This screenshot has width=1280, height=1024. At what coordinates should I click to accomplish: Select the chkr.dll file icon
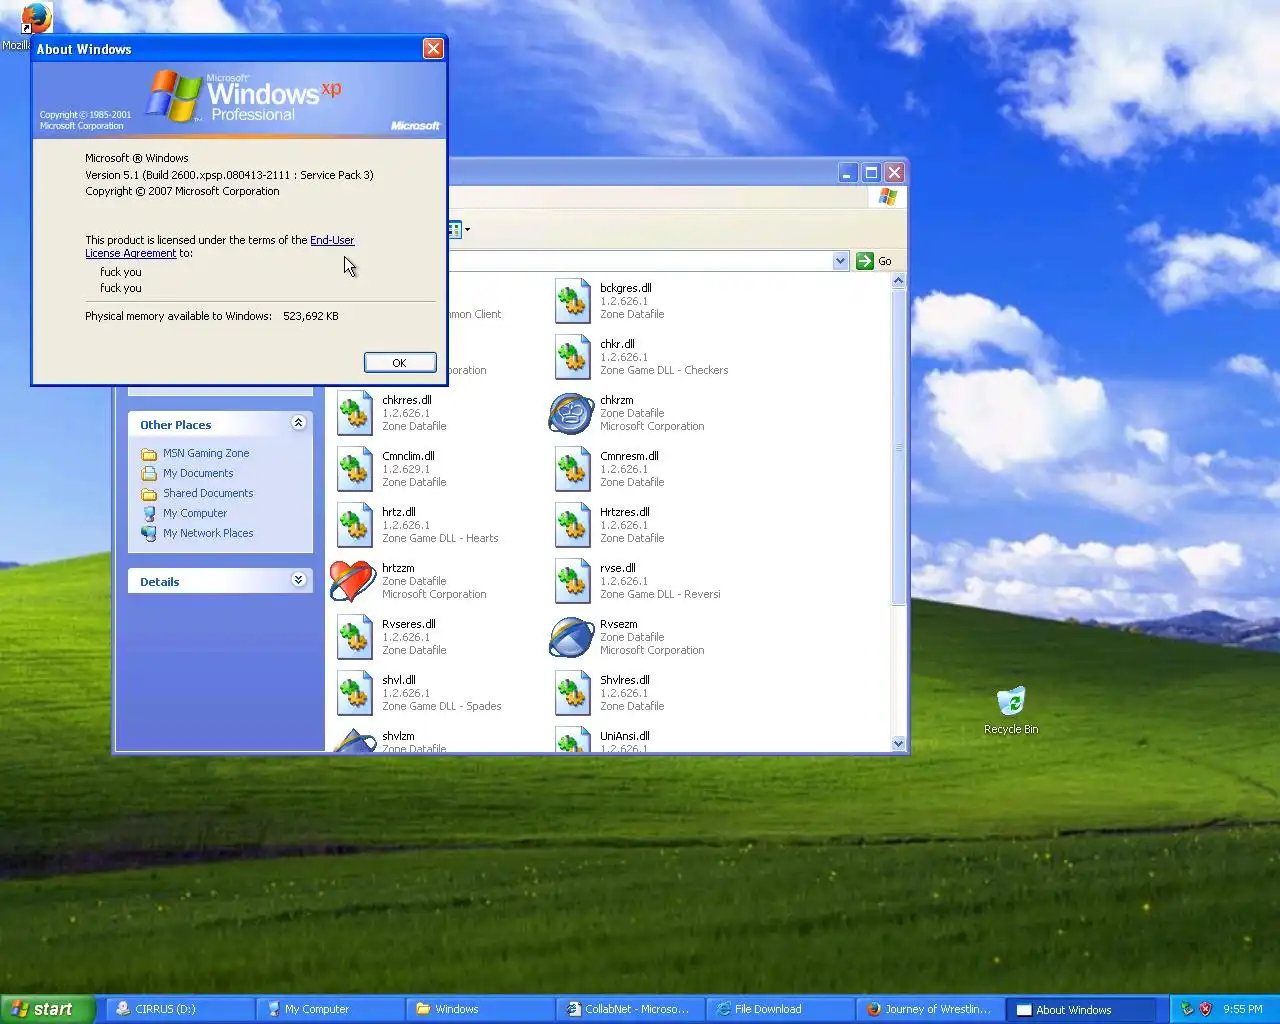[572, 357]
